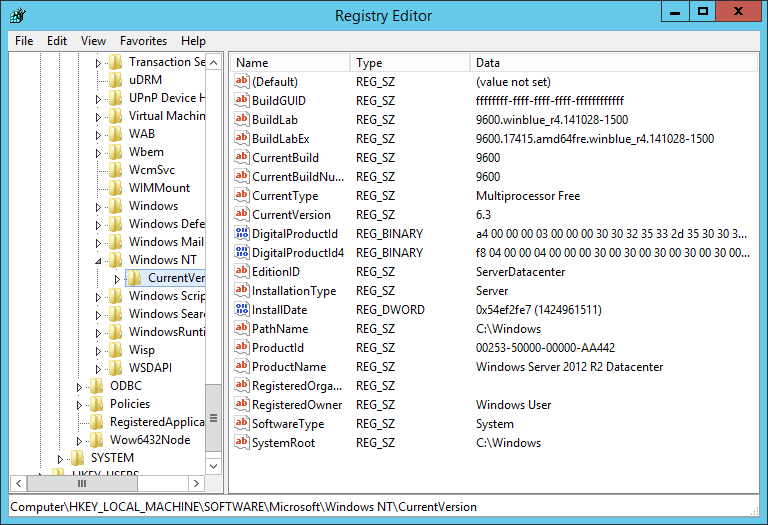Click the uDRM folder icon
Screen dimensions: 768x525
click(116, 80)
